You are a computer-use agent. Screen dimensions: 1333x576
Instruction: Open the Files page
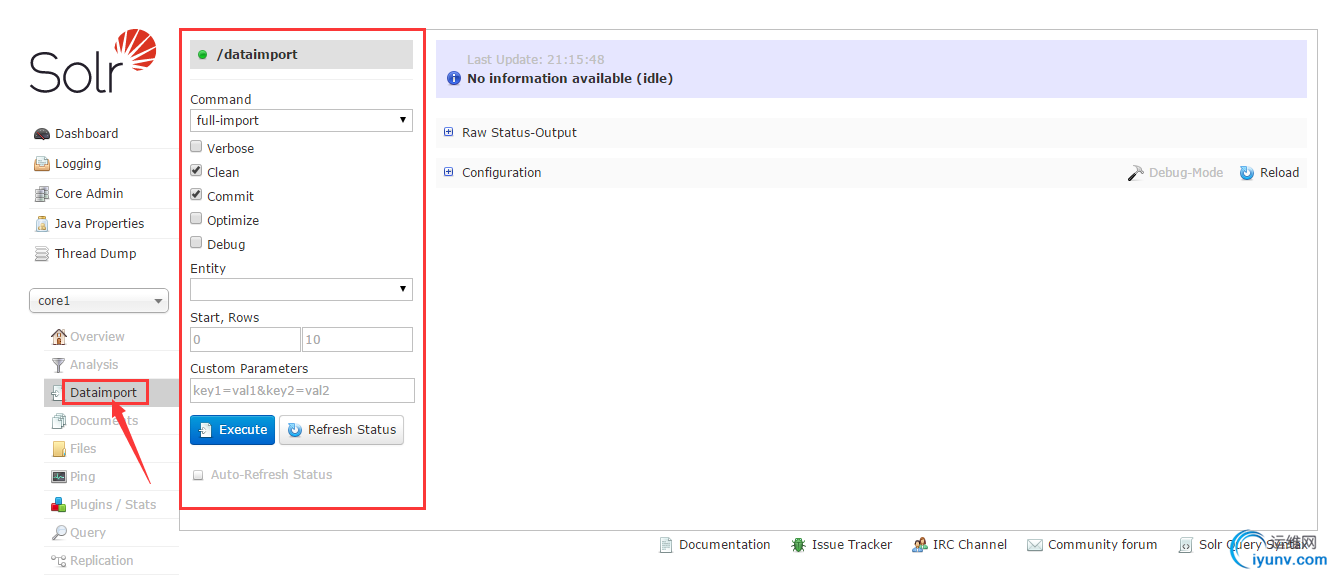click(83, 449)
